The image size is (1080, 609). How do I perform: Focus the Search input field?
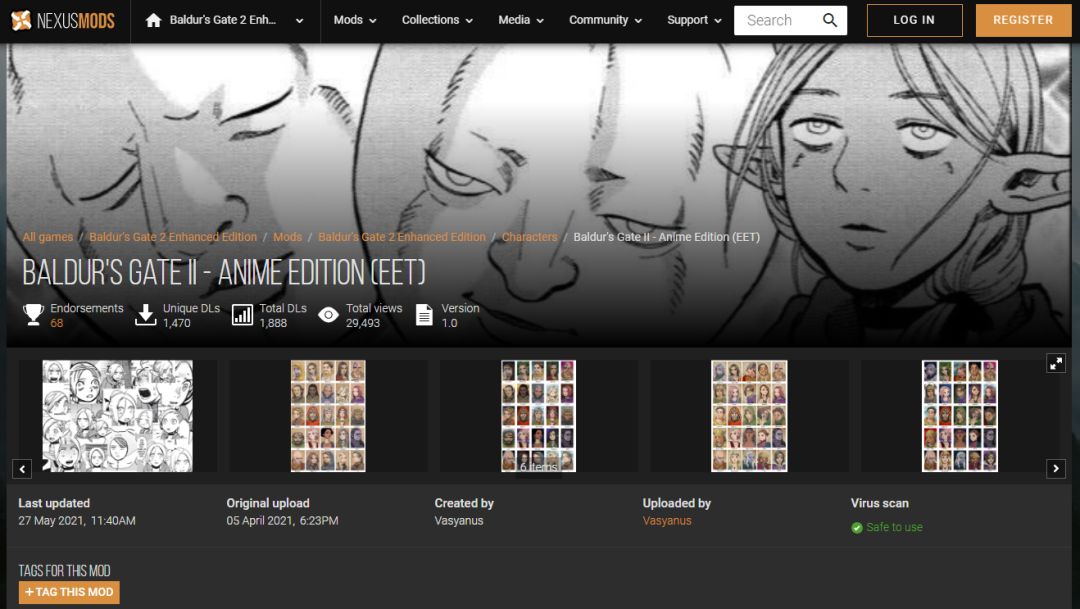pos(778,21)
